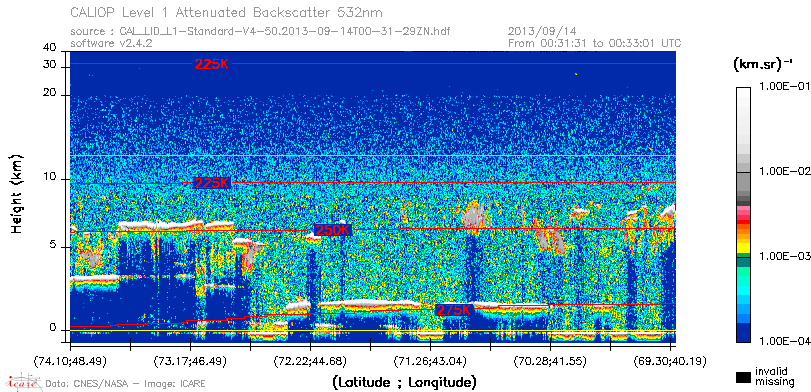Click the '(Latitude ; Longitude)' axis label
This screenshot has height=392, width=811.
[x=404, y=383]
